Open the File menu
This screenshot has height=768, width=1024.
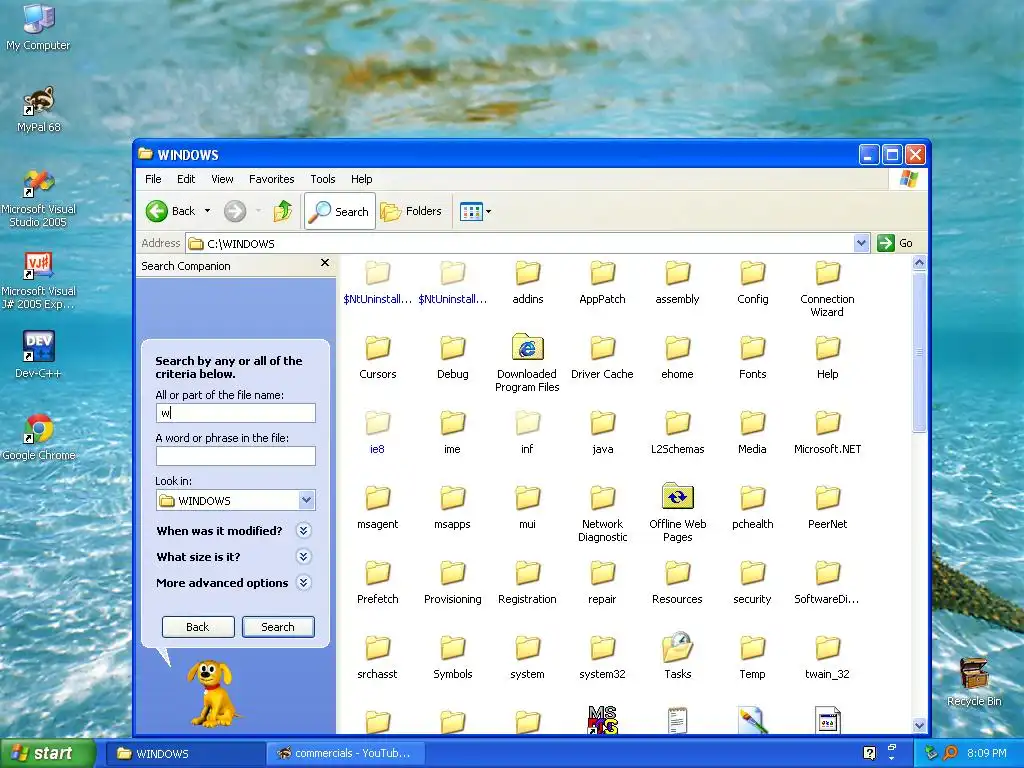[153, 179]
